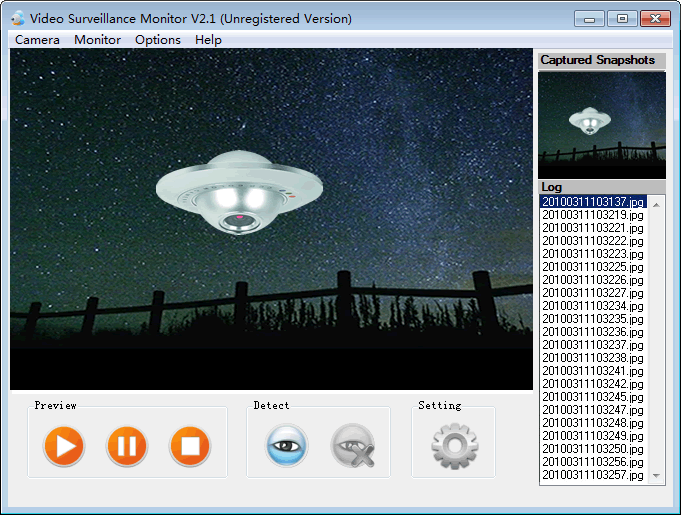Disable detection using the crossed-out eye icon
The width and height of the screenshot is (681, 515).
pyautogui.click(x=352, y=445)
